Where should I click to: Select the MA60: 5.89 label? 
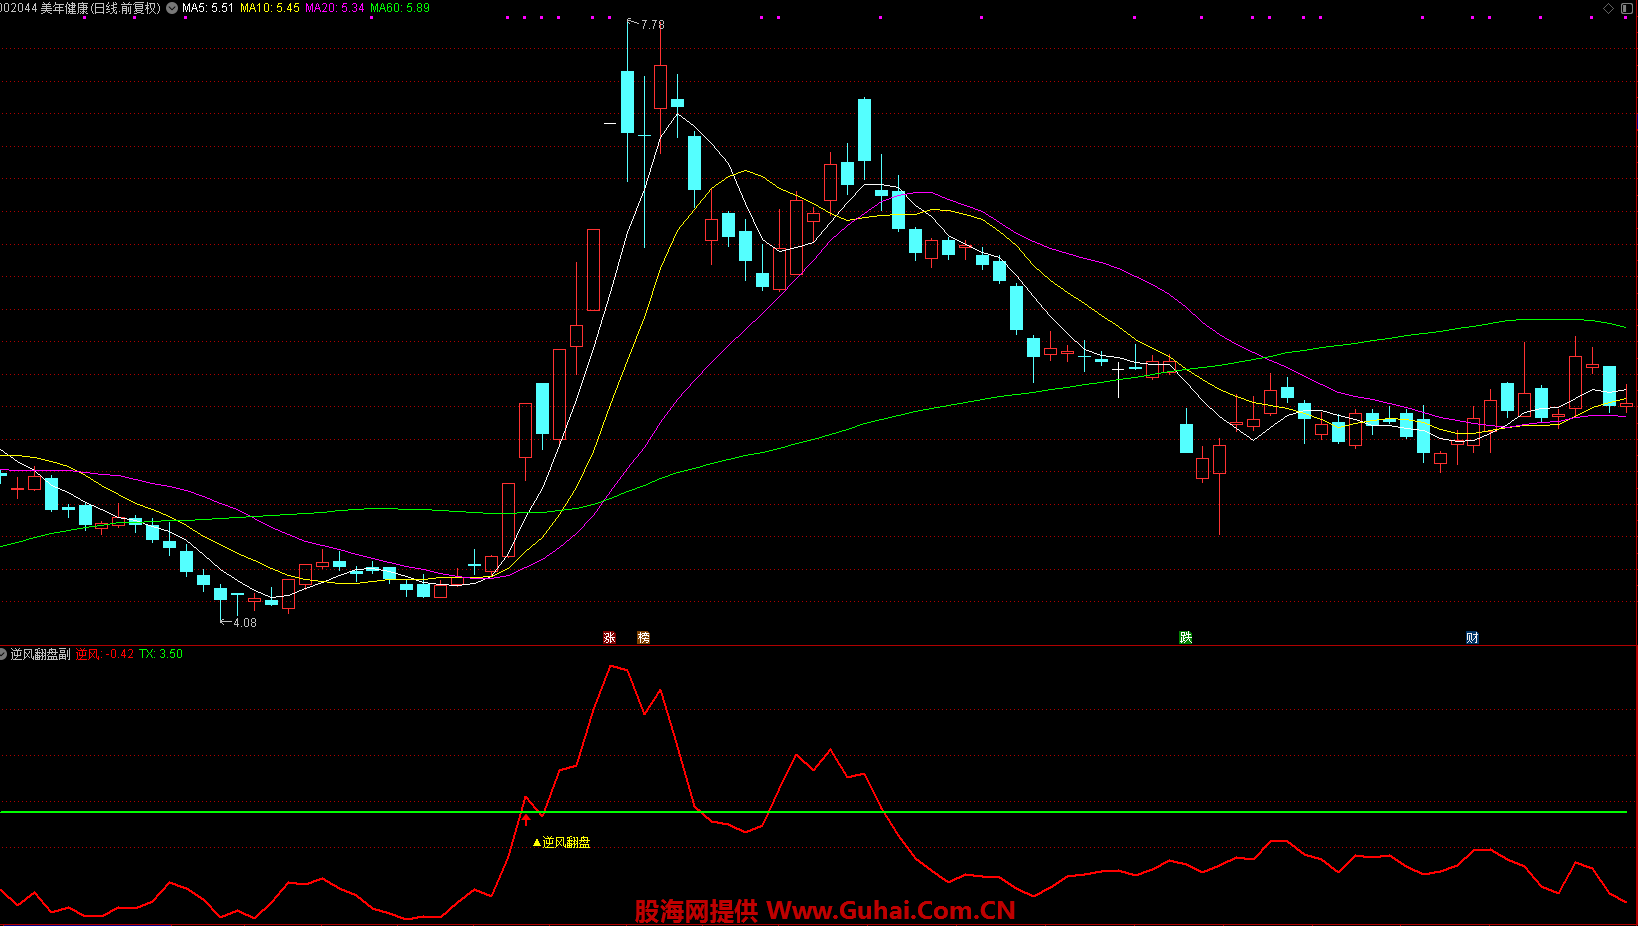click(x=400, y=8)
